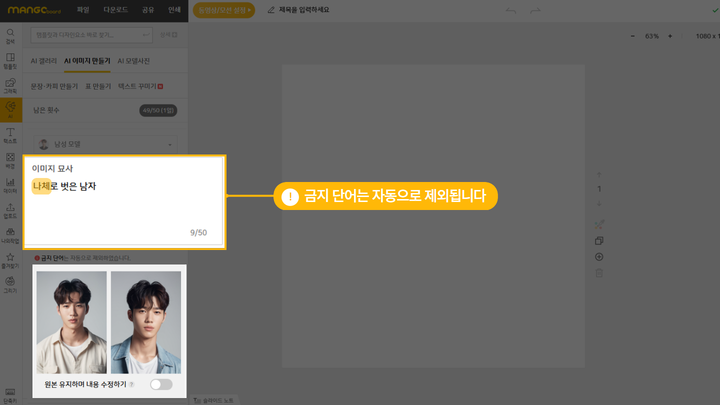Open the 63% zoom level dropdown

(652, 36)
